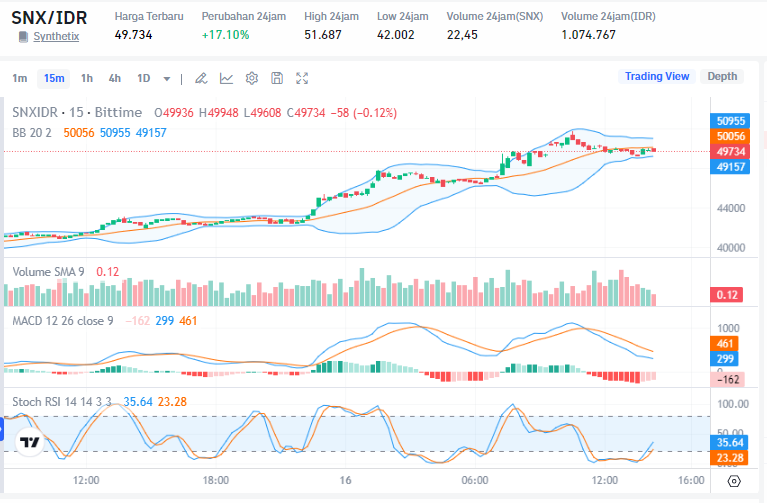Click the save chart floppy icon
The width and height of the screenshot is (767, 503).
pos(277,78)
